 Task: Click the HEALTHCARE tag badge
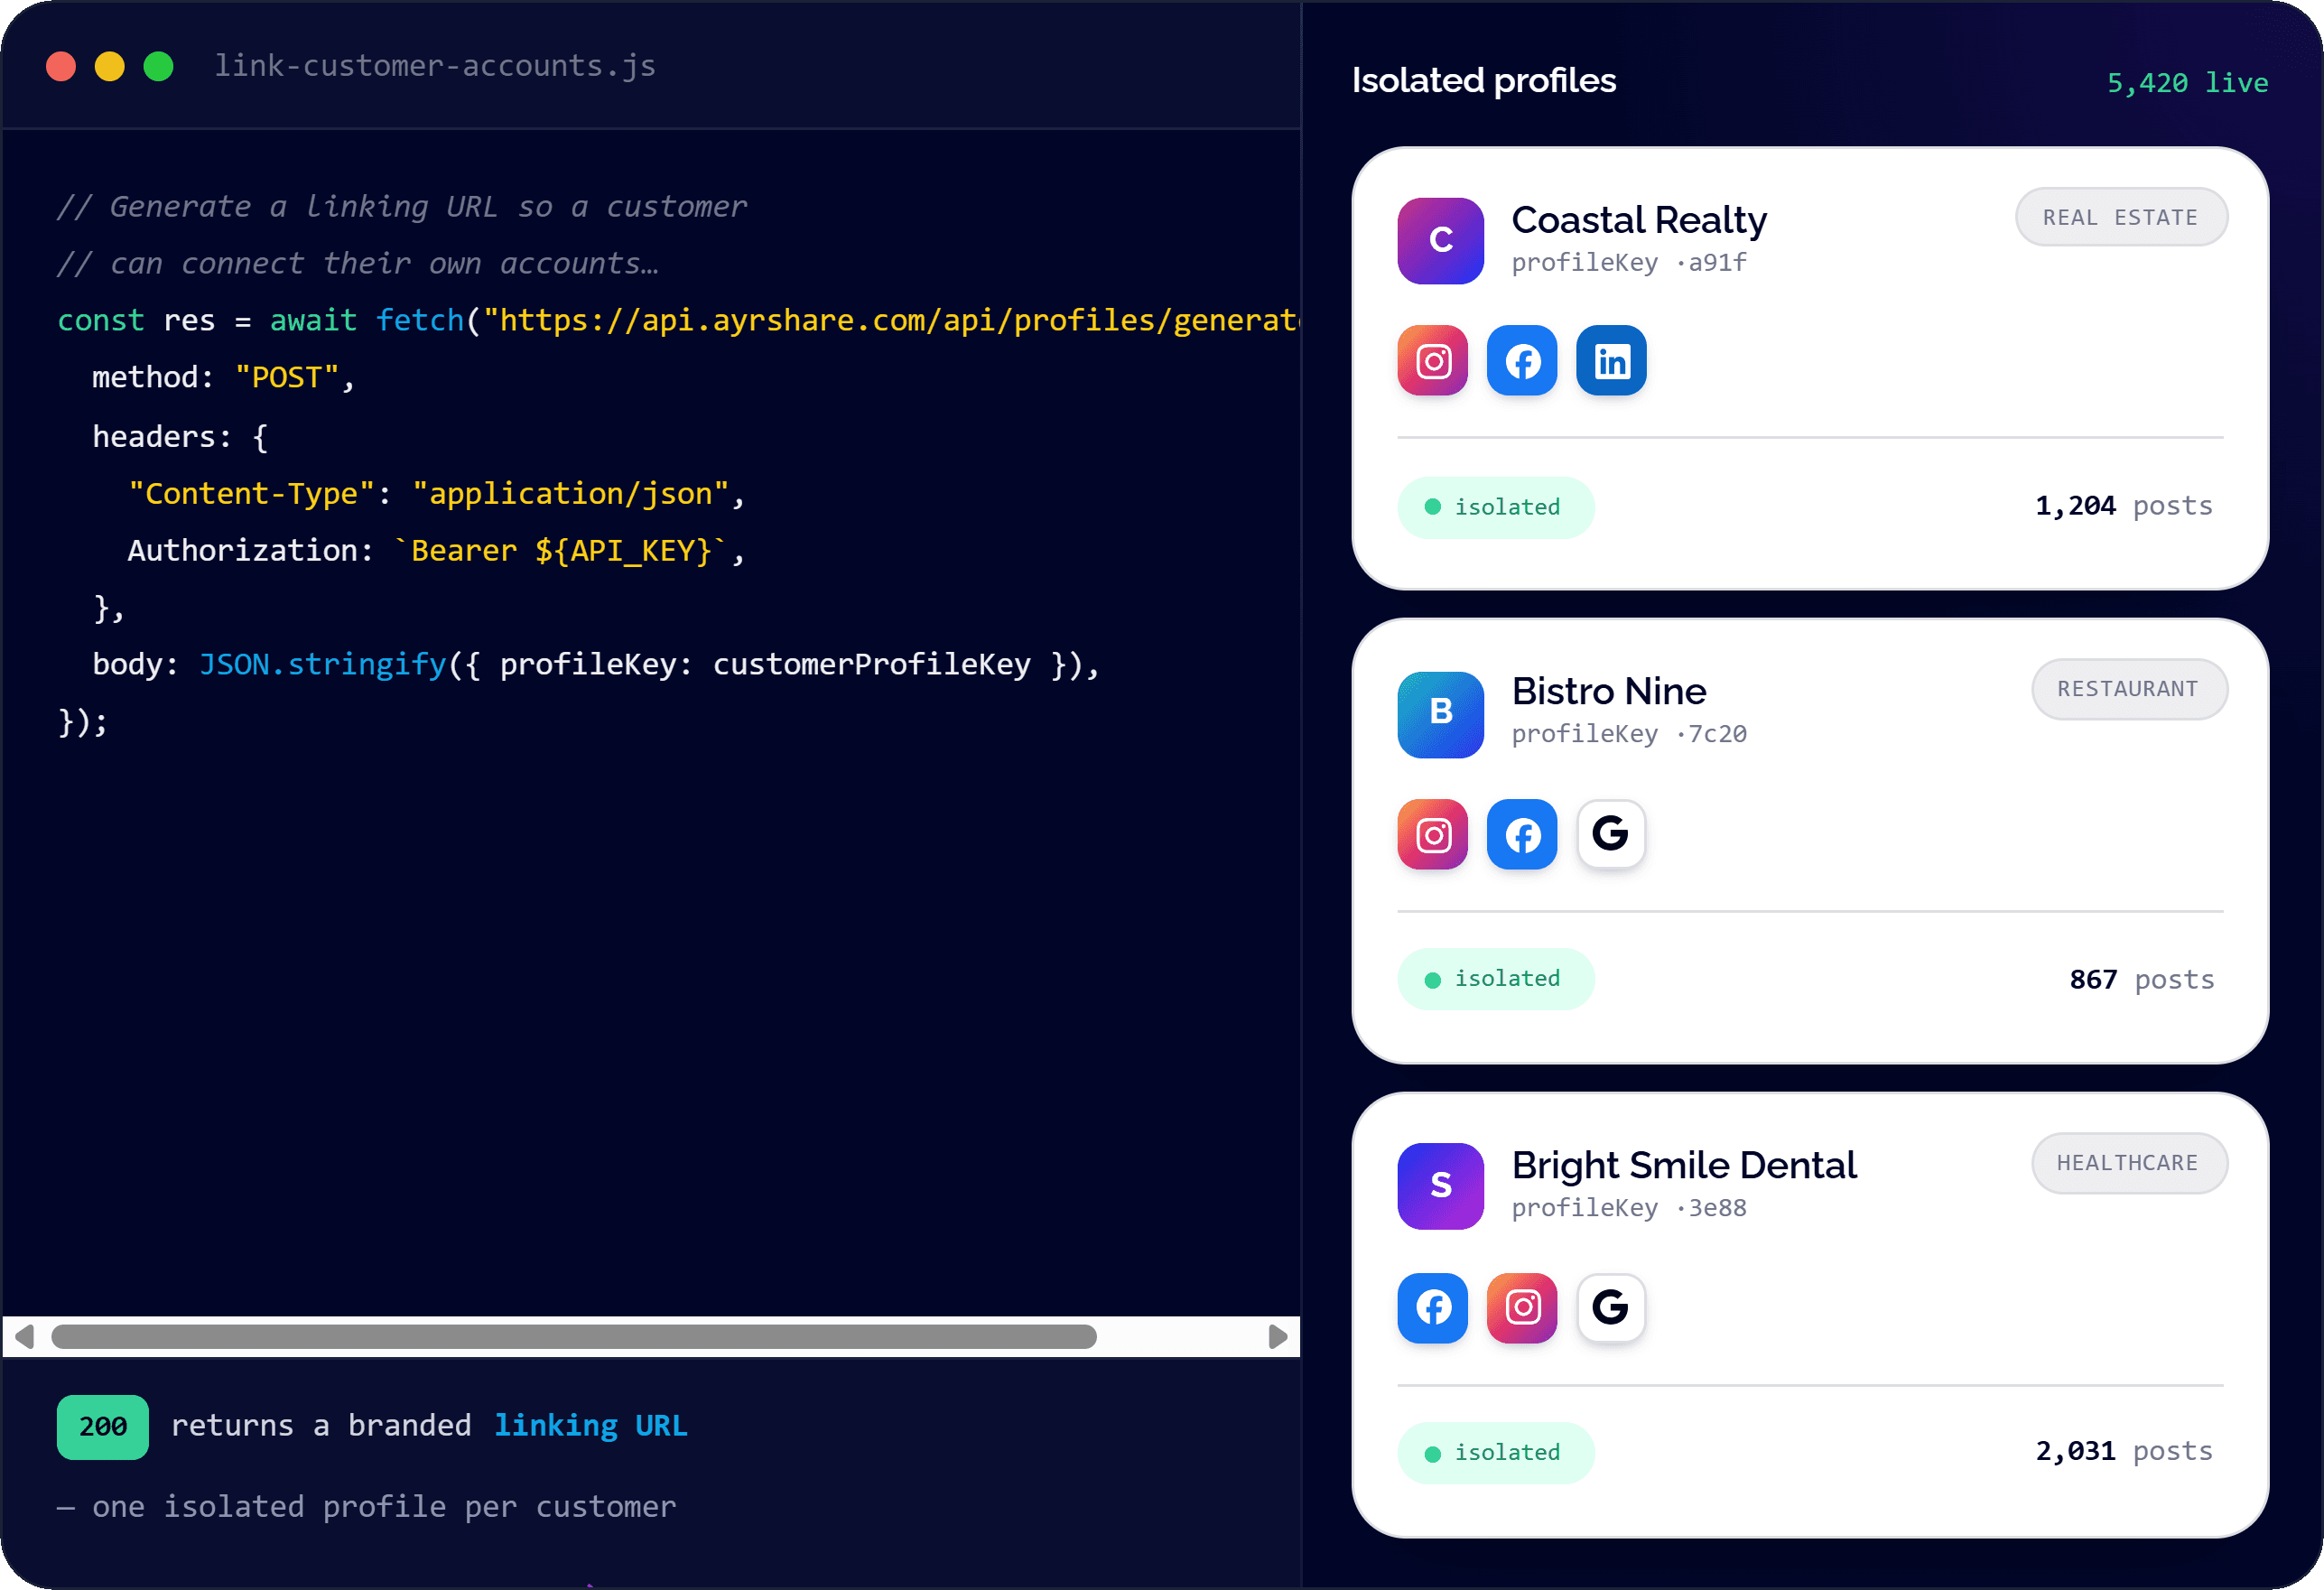pos(2129,1163)
